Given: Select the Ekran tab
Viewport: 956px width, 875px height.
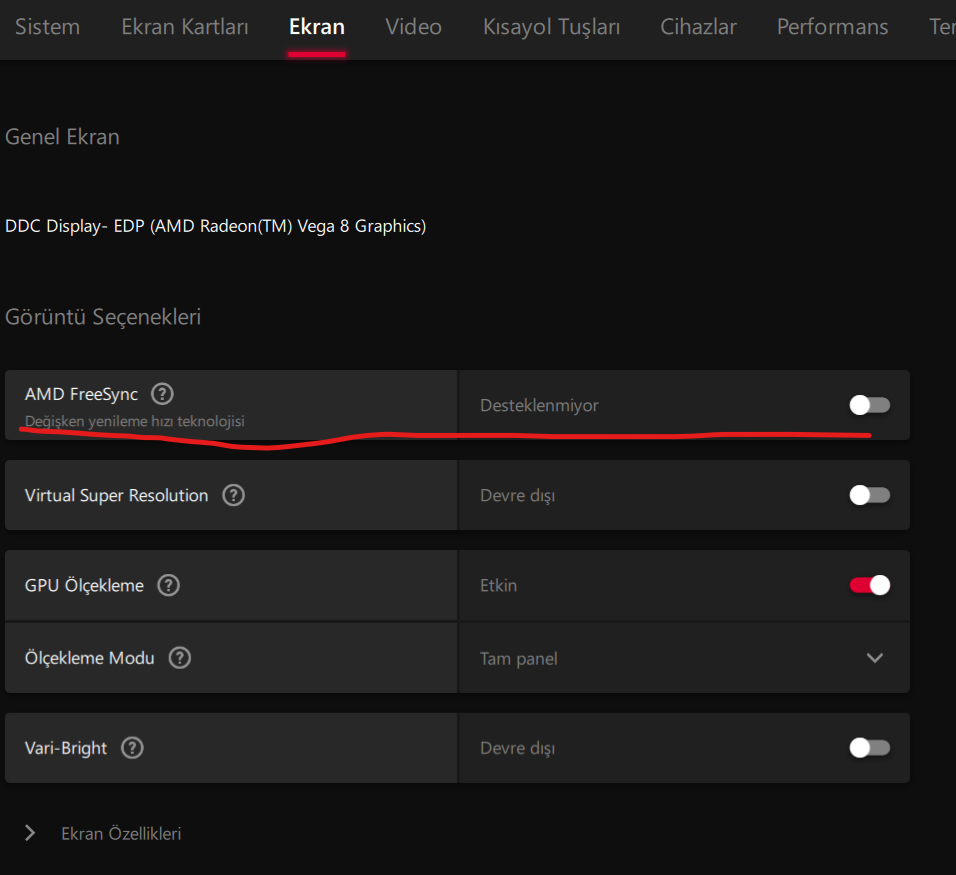Looking at the screenshot, I should point(317,27).
